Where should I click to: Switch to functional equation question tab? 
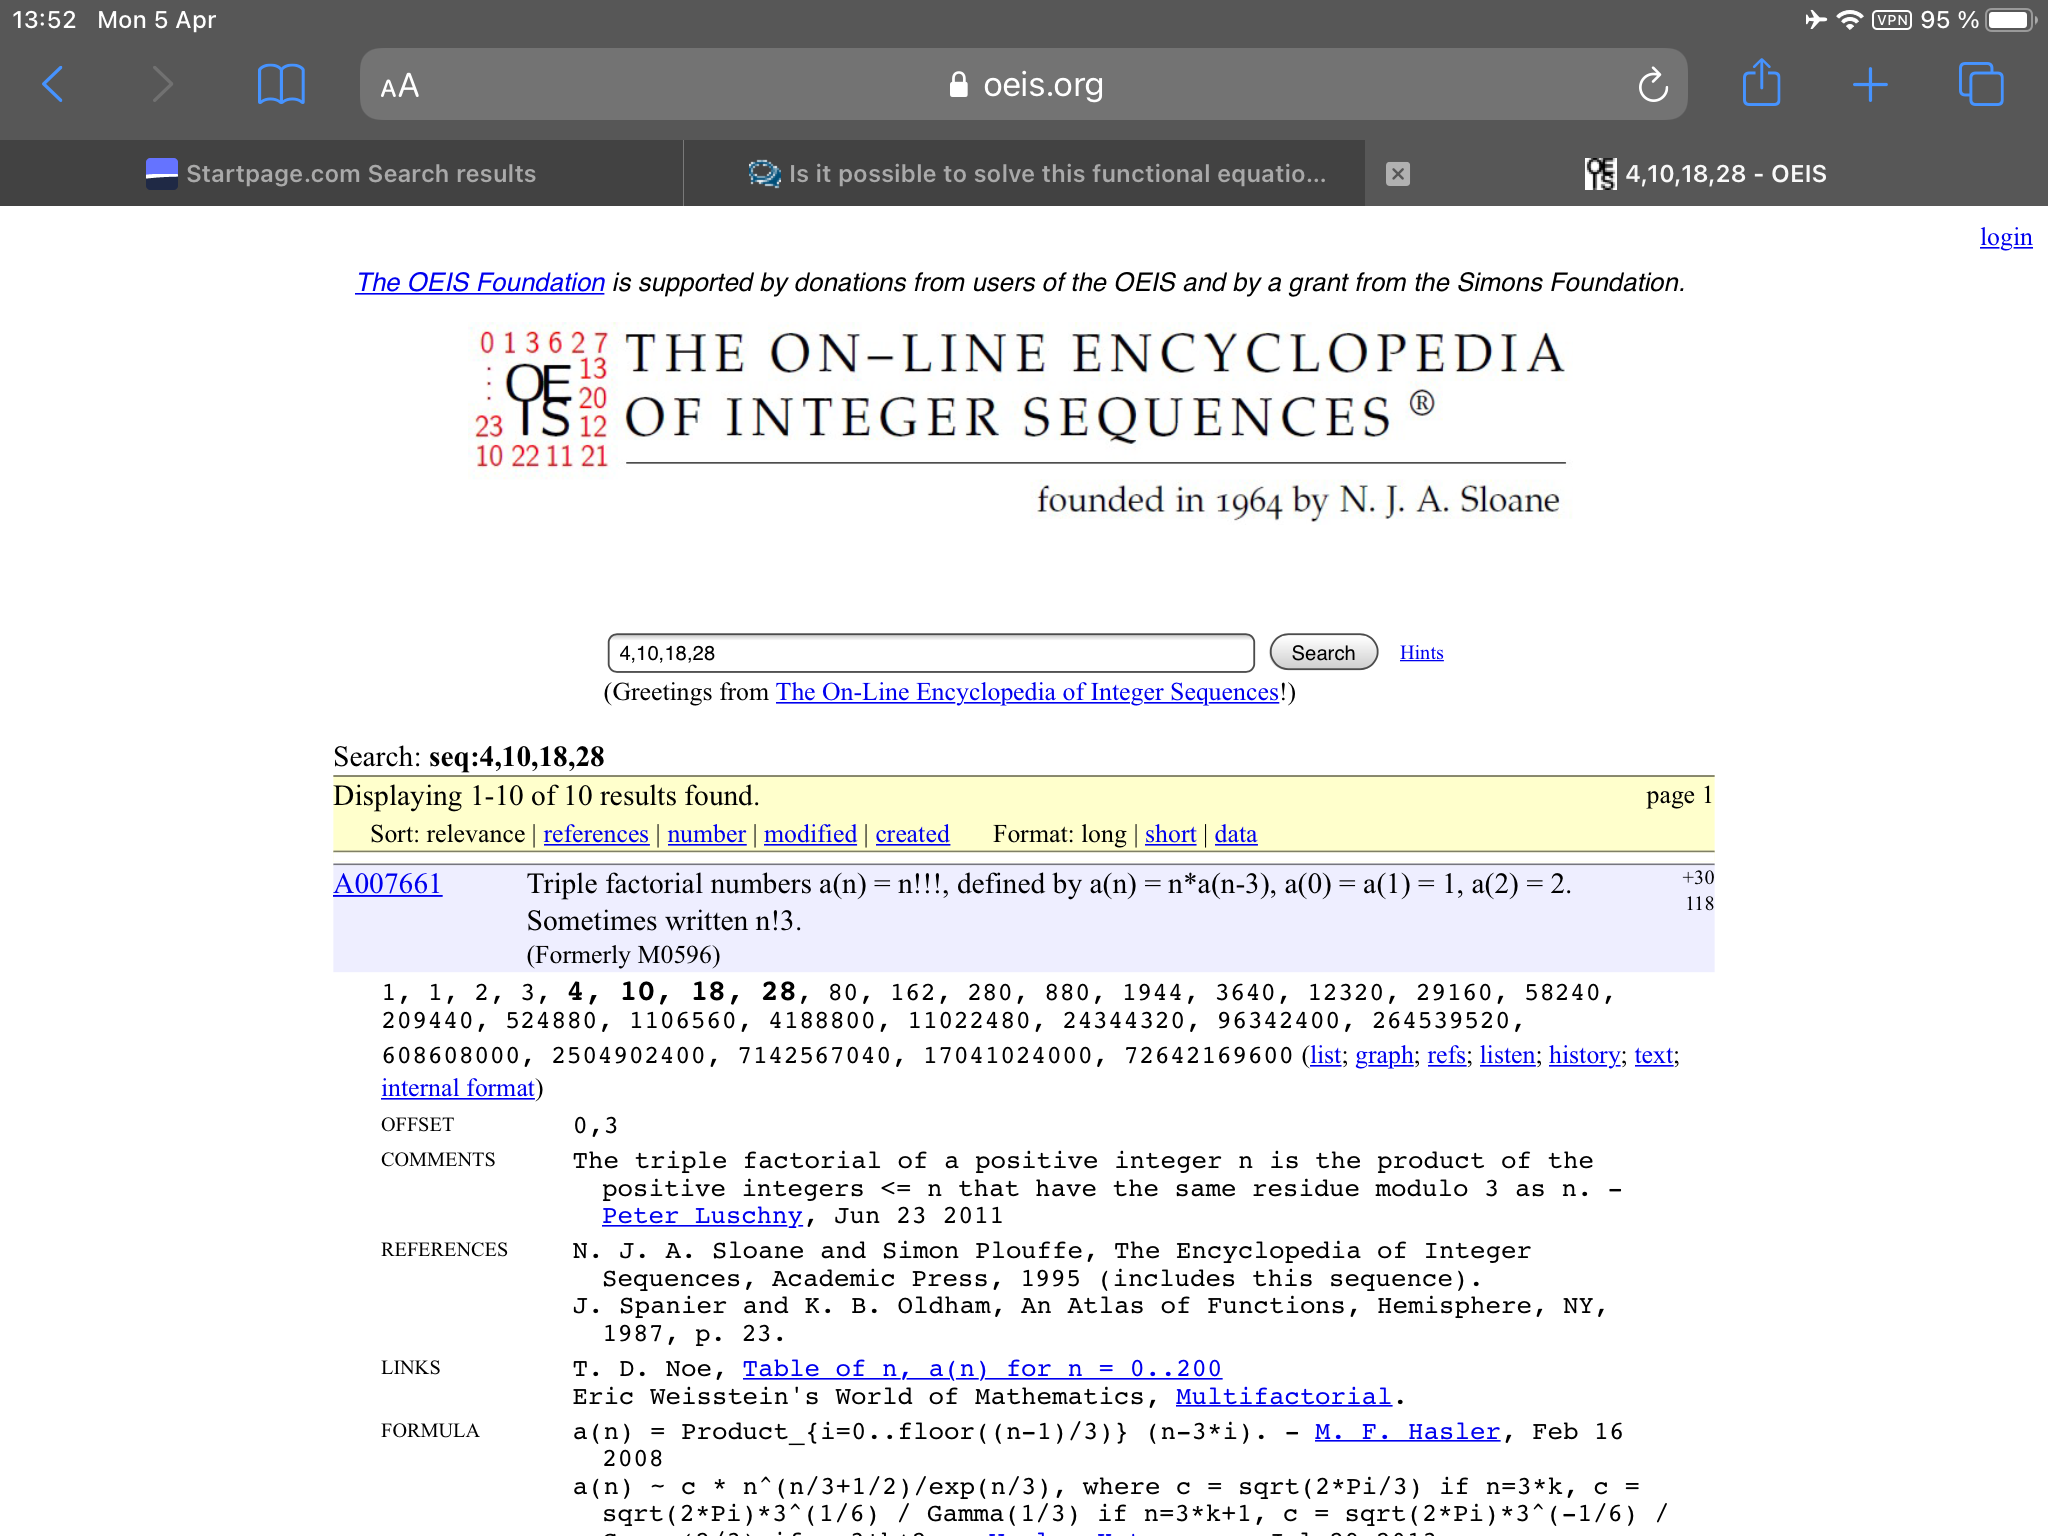coord(1024,174)
